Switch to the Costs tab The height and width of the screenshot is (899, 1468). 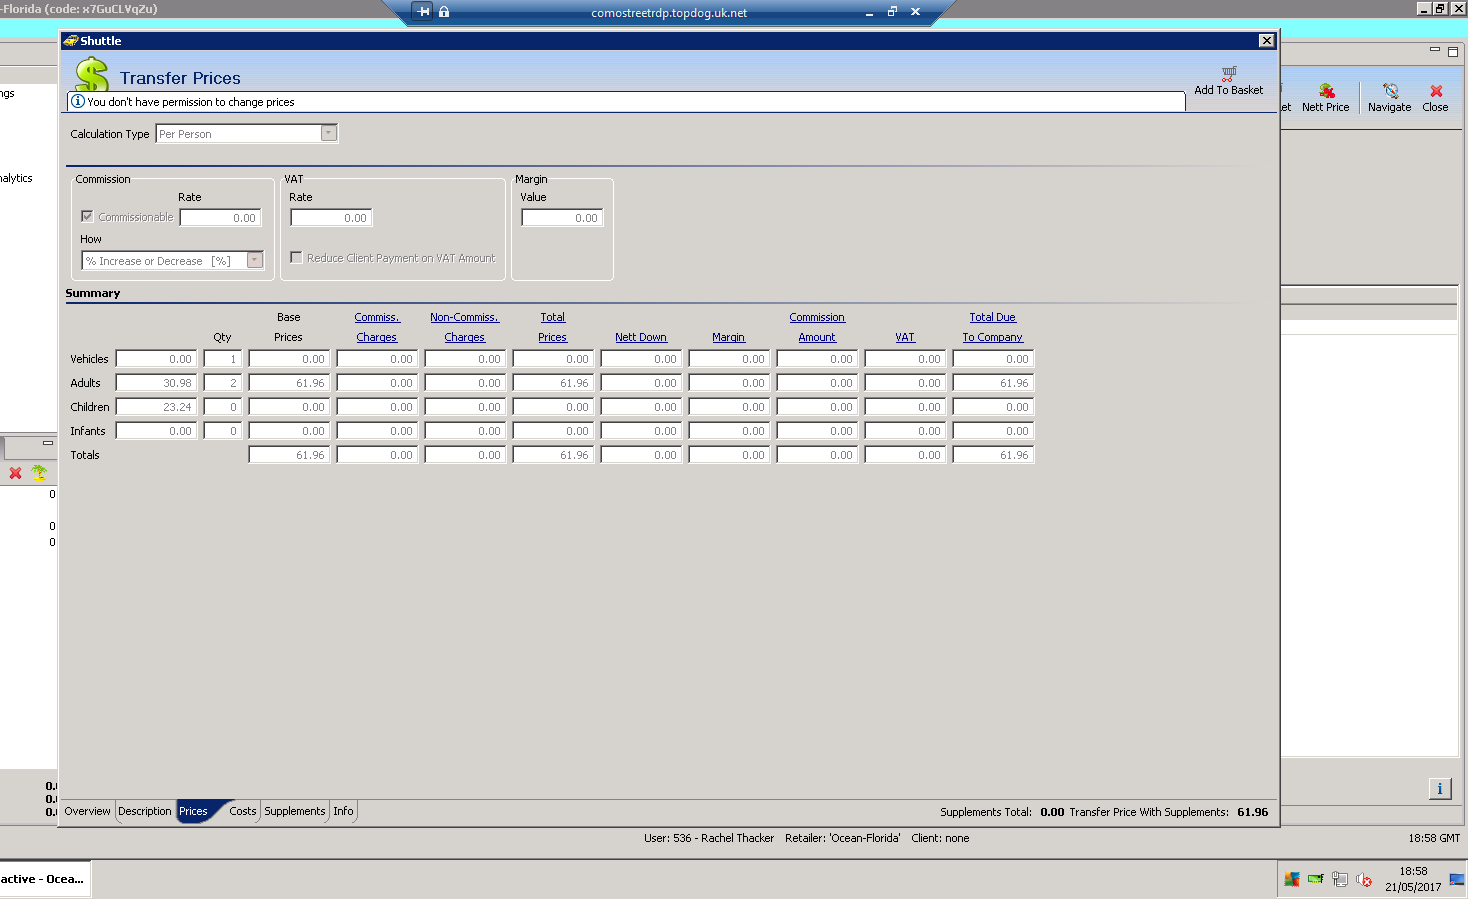pos(242,811)
